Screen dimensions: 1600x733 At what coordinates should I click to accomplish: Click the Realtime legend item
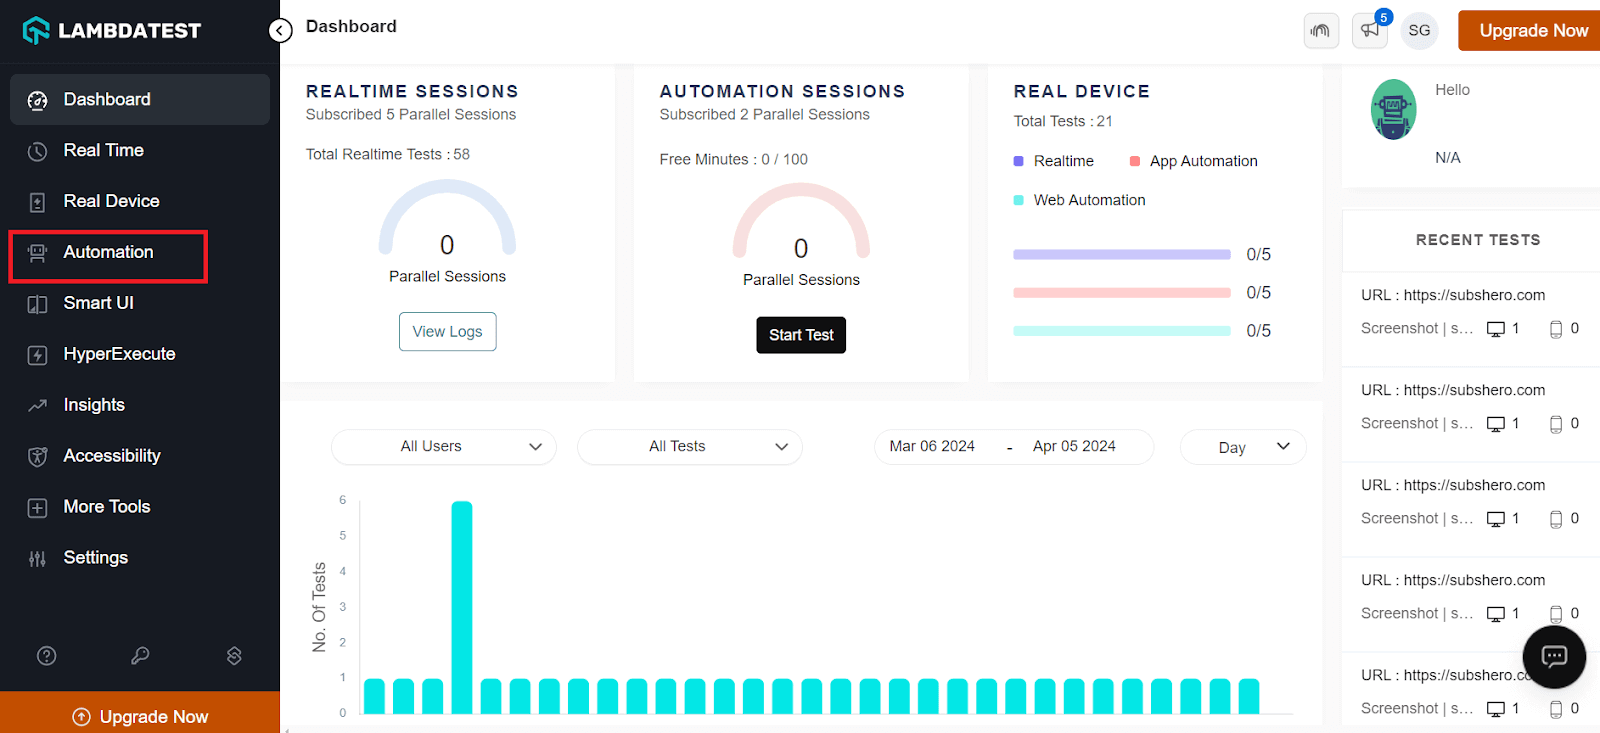coord(1054,161)
